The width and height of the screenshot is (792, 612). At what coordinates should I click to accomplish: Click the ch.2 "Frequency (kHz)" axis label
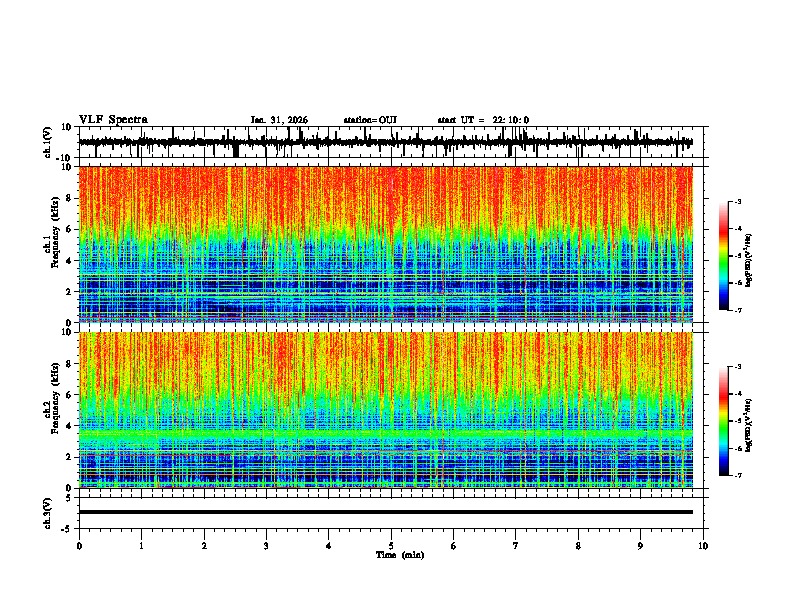[56, 398]
